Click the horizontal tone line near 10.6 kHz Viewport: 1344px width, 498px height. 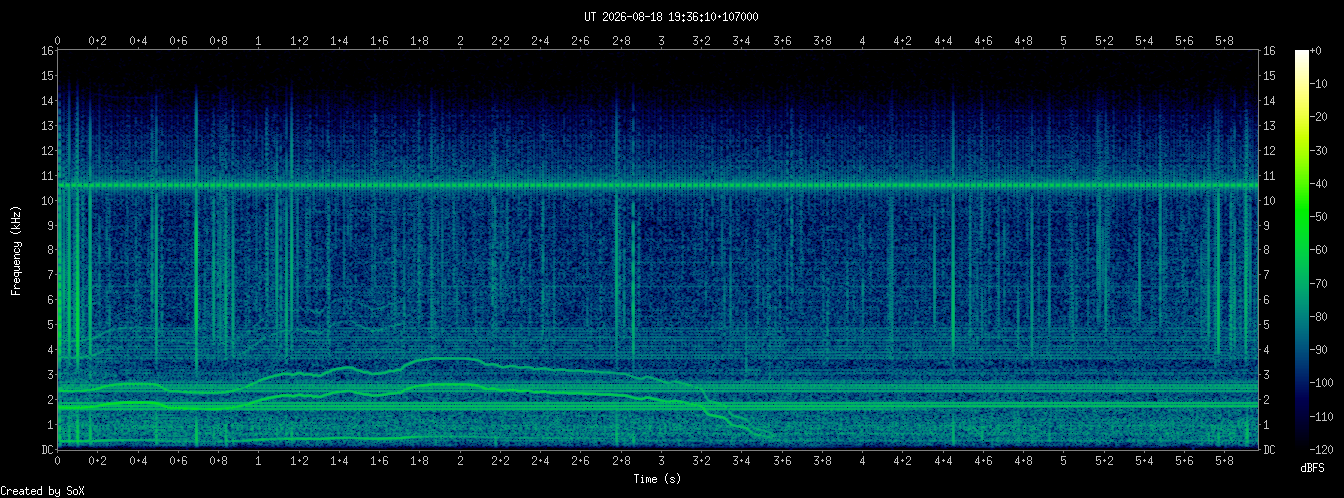[658, 185]
